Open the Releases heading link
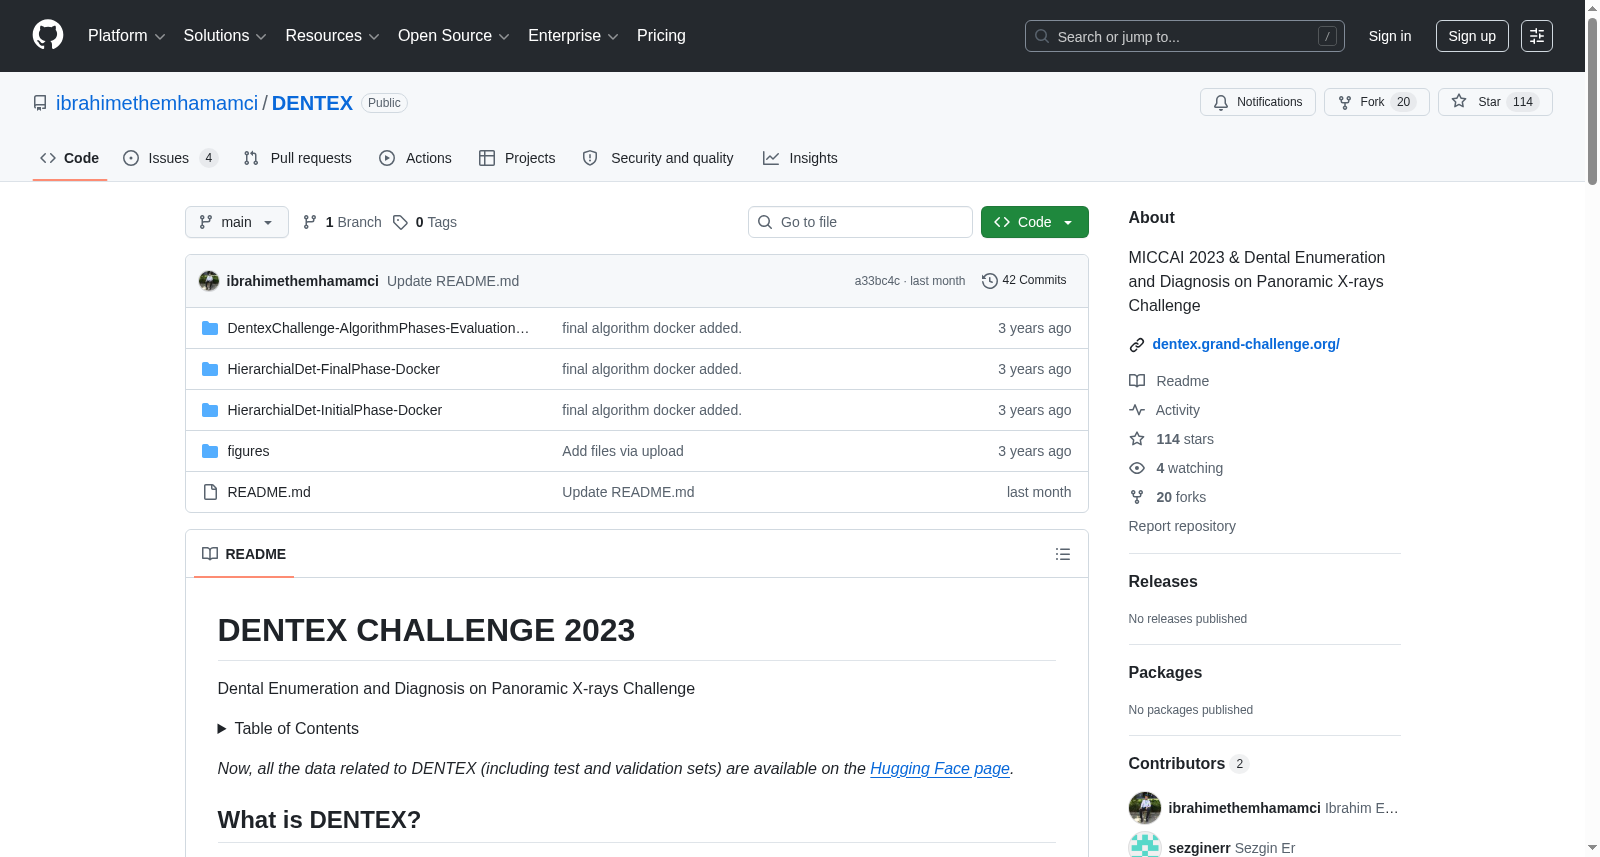The width and height of the screenshot is (1600, 857). (x=1163, y=582)
